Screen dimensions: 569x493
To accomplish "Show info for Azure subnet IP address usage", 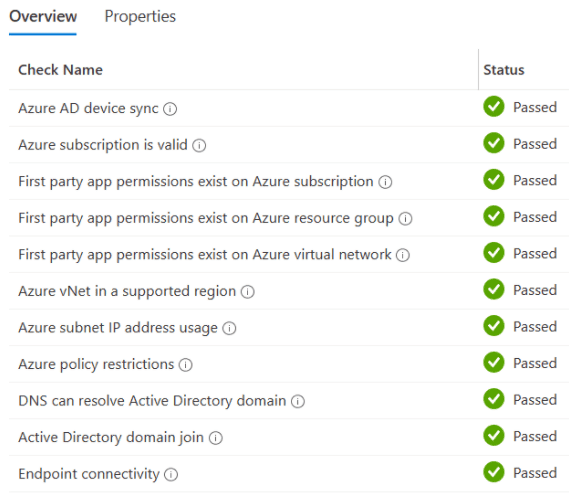I will (x=229, y=328).
